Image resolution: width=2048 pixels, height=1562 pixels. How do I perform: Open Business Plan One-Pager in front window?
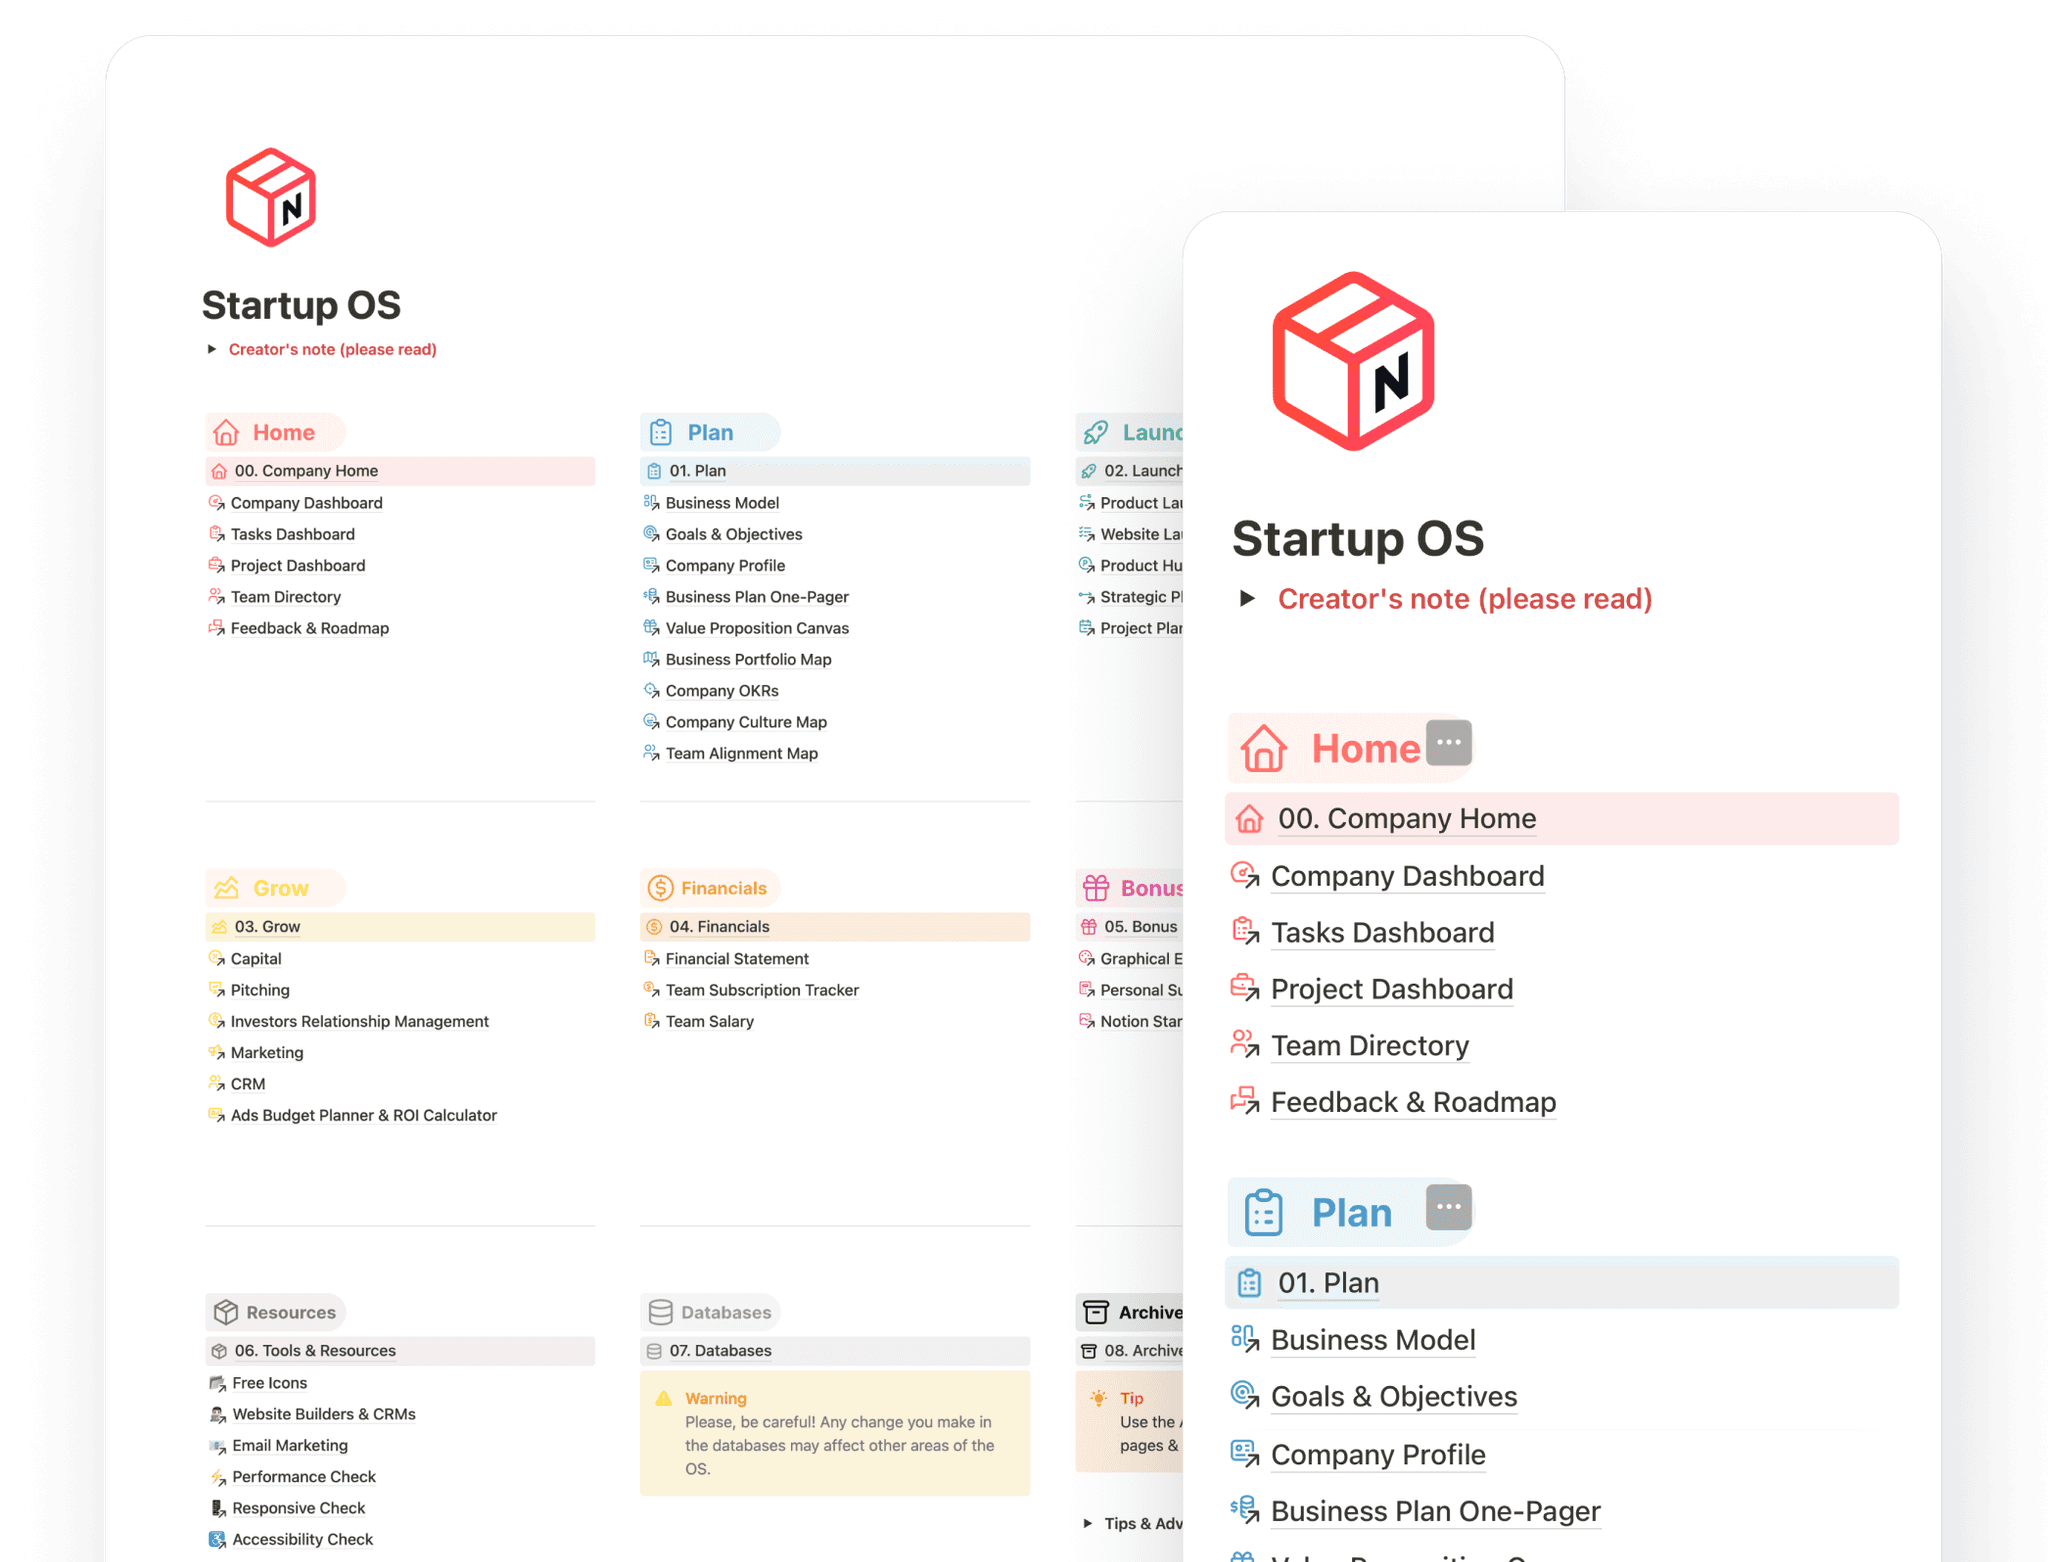[1435, 1511]
